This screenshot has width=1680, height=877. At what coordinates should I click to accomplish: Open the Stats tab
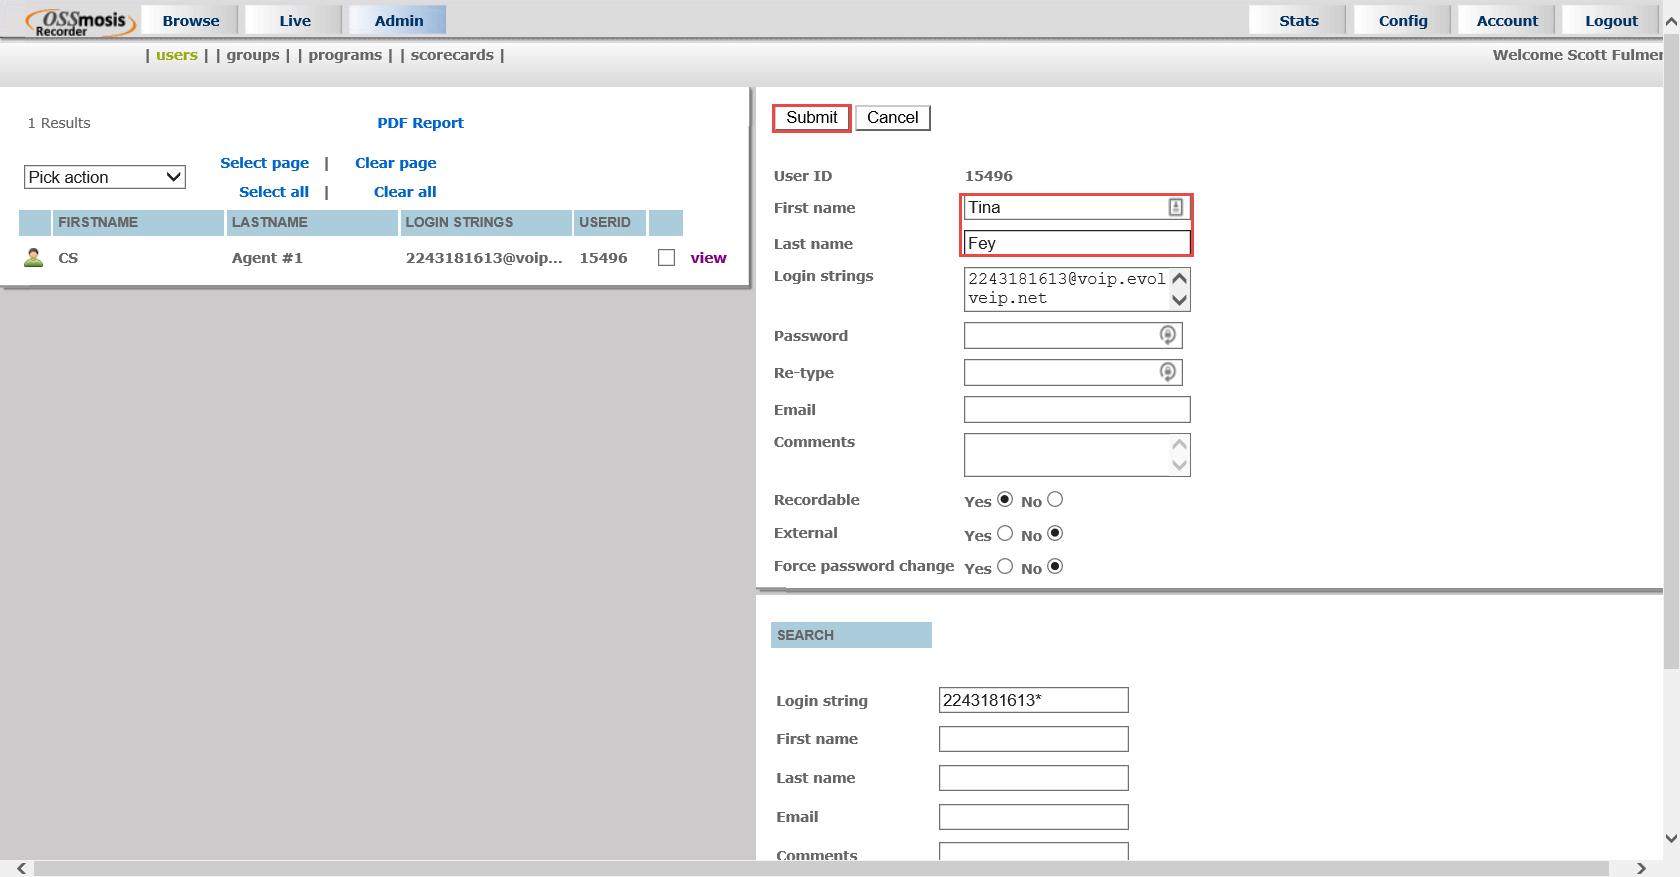tap(1298, 21)
